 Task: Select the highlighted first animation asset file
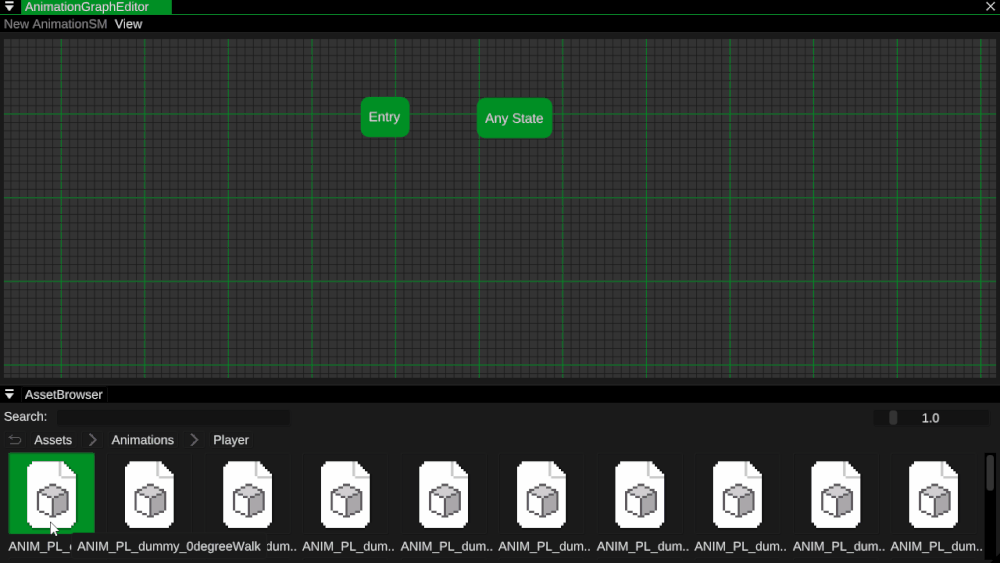[52, 494]
